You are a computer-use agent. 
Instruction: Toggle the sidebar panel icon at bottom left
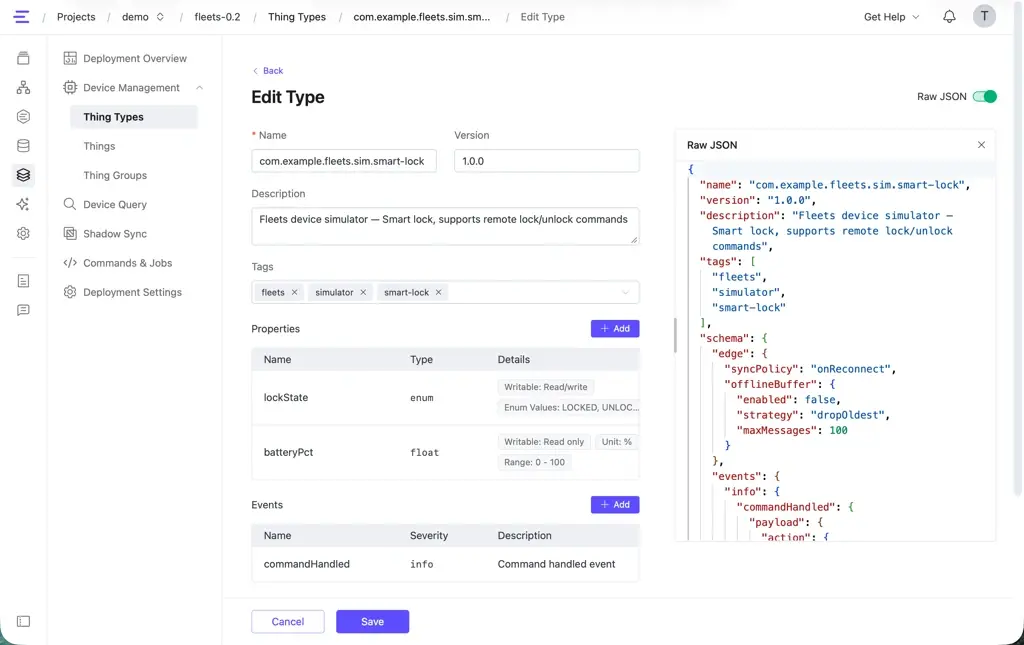coord(24,621)
